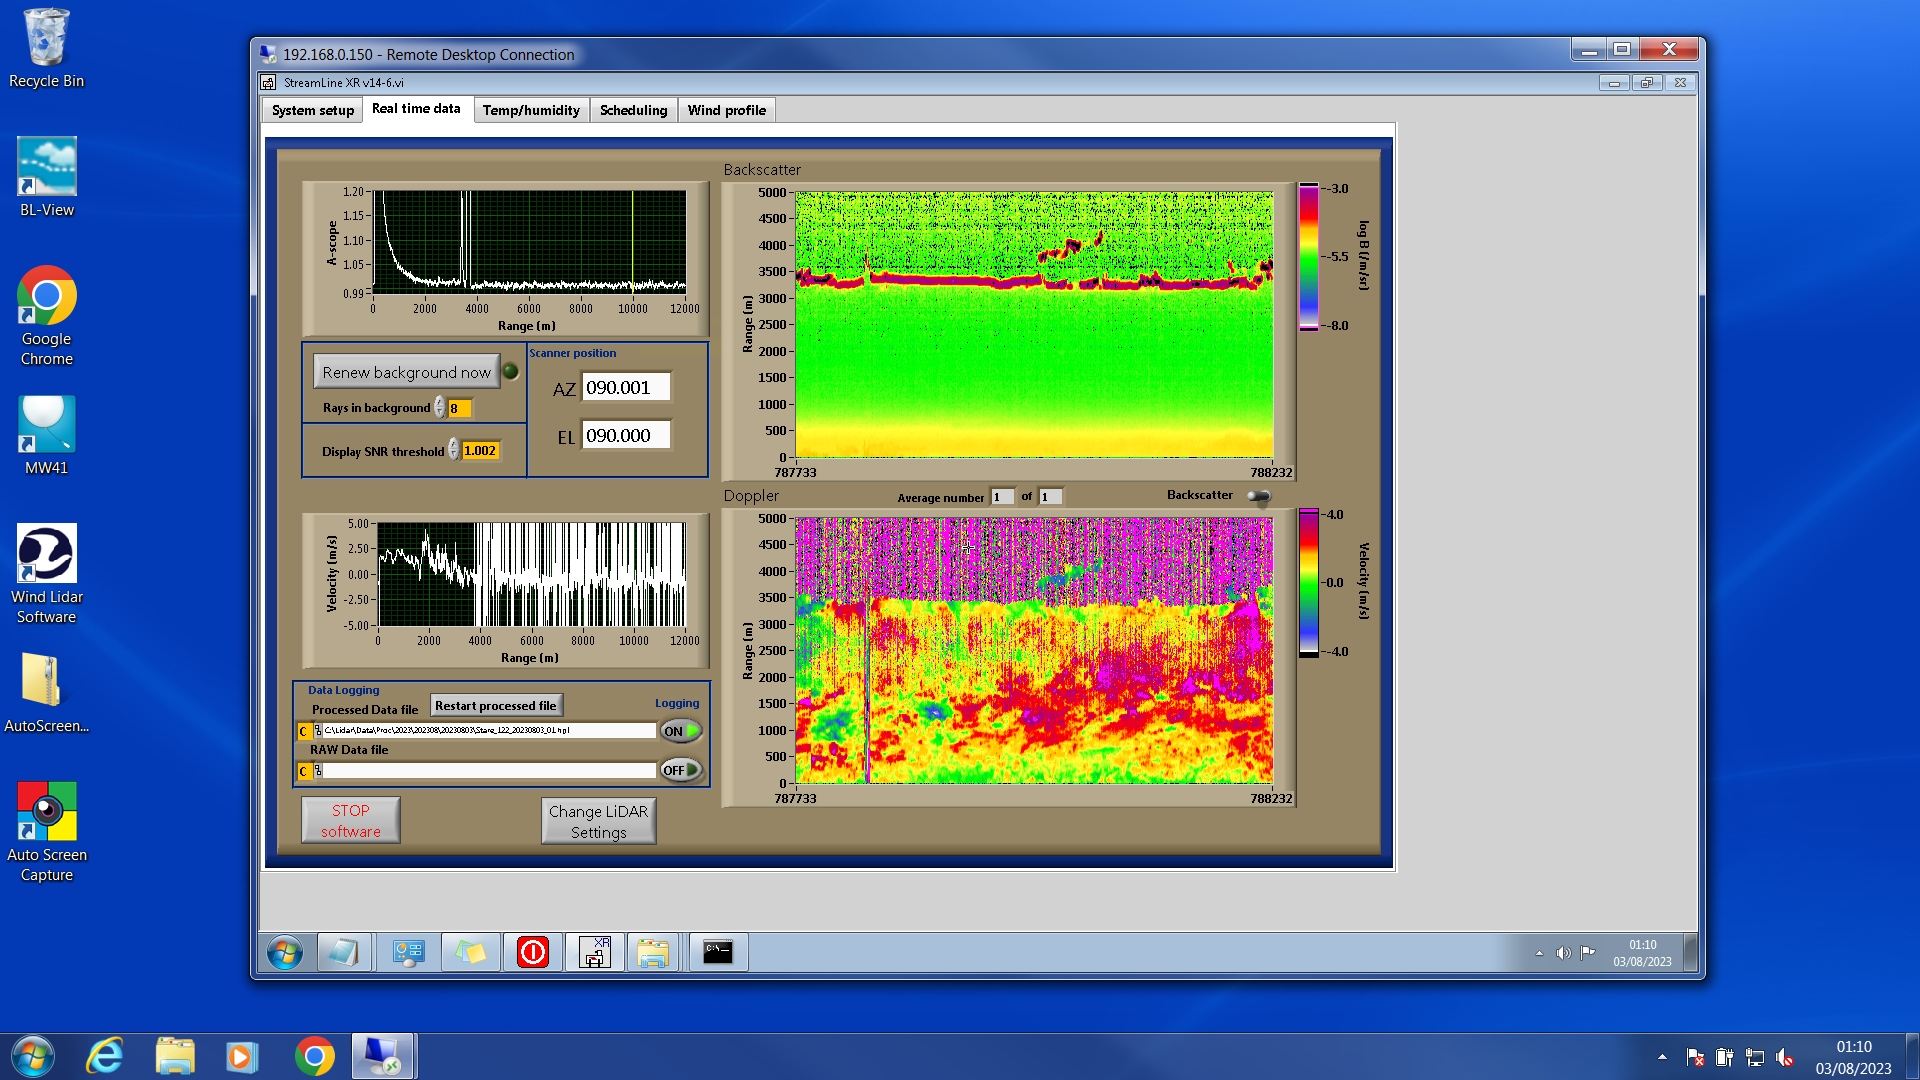1920x1080 pixels.
Task: Open Google Chrome from host taskbar
Action: tap(314, 1056)
